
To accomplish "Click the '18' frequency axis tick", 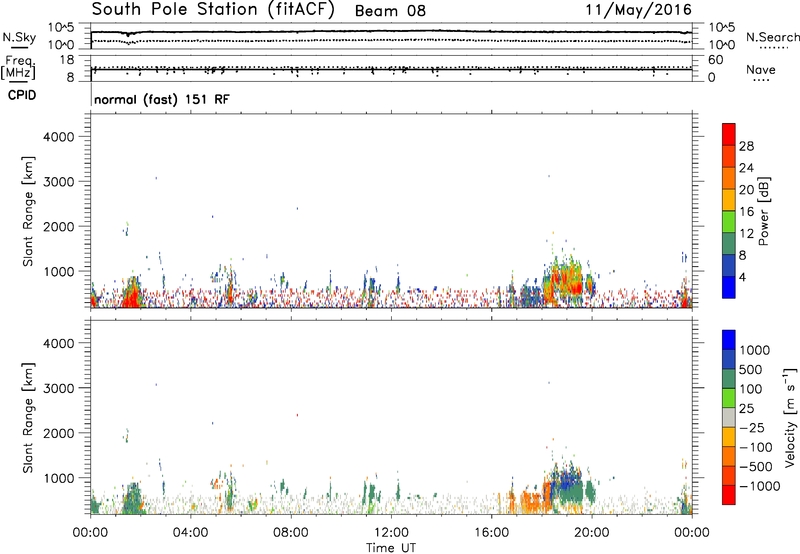I will [x=67, y=60].
